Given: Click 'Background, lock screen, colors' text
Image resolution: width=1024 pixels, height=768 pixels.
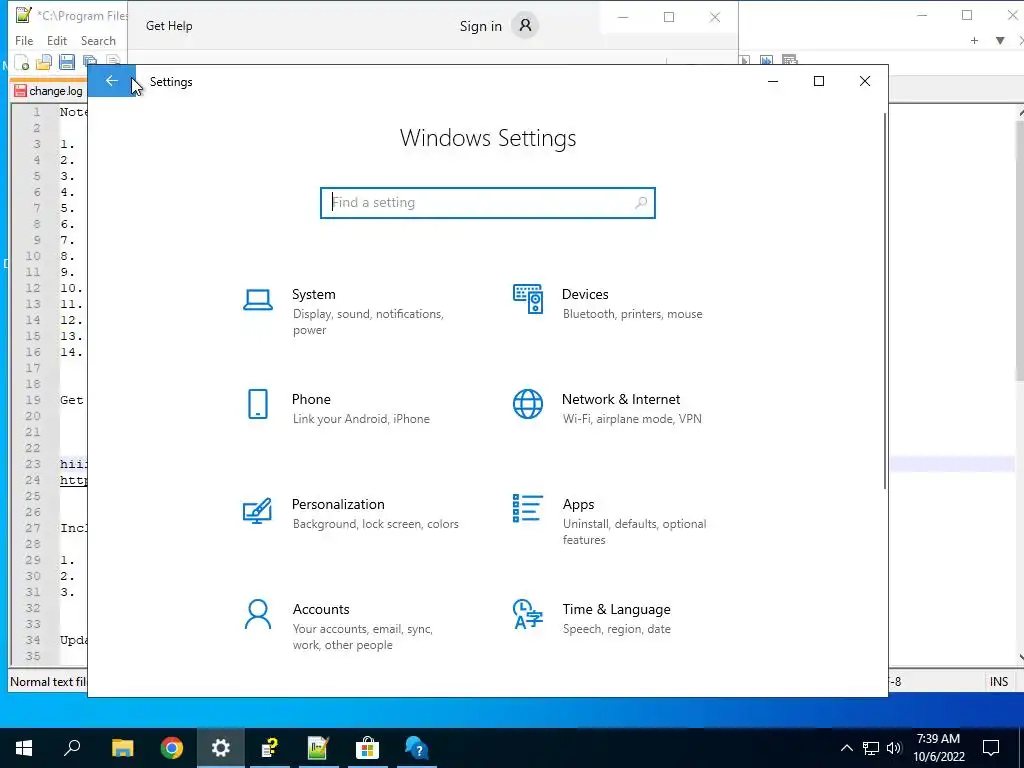Looking at the screenshot, I should [376, 524].
